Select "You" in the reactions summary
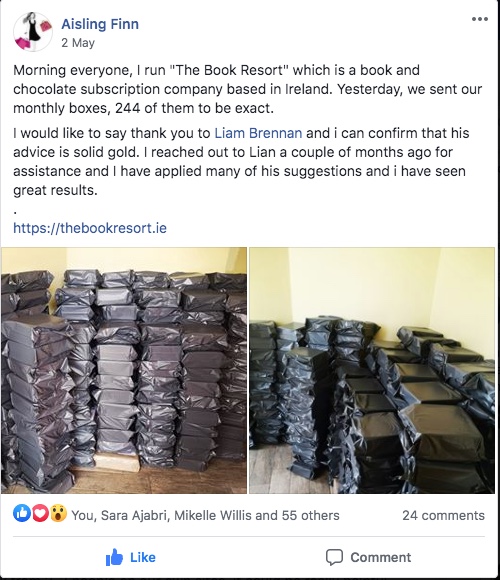Screen dimensions: 500x580 tap(84, 515)
